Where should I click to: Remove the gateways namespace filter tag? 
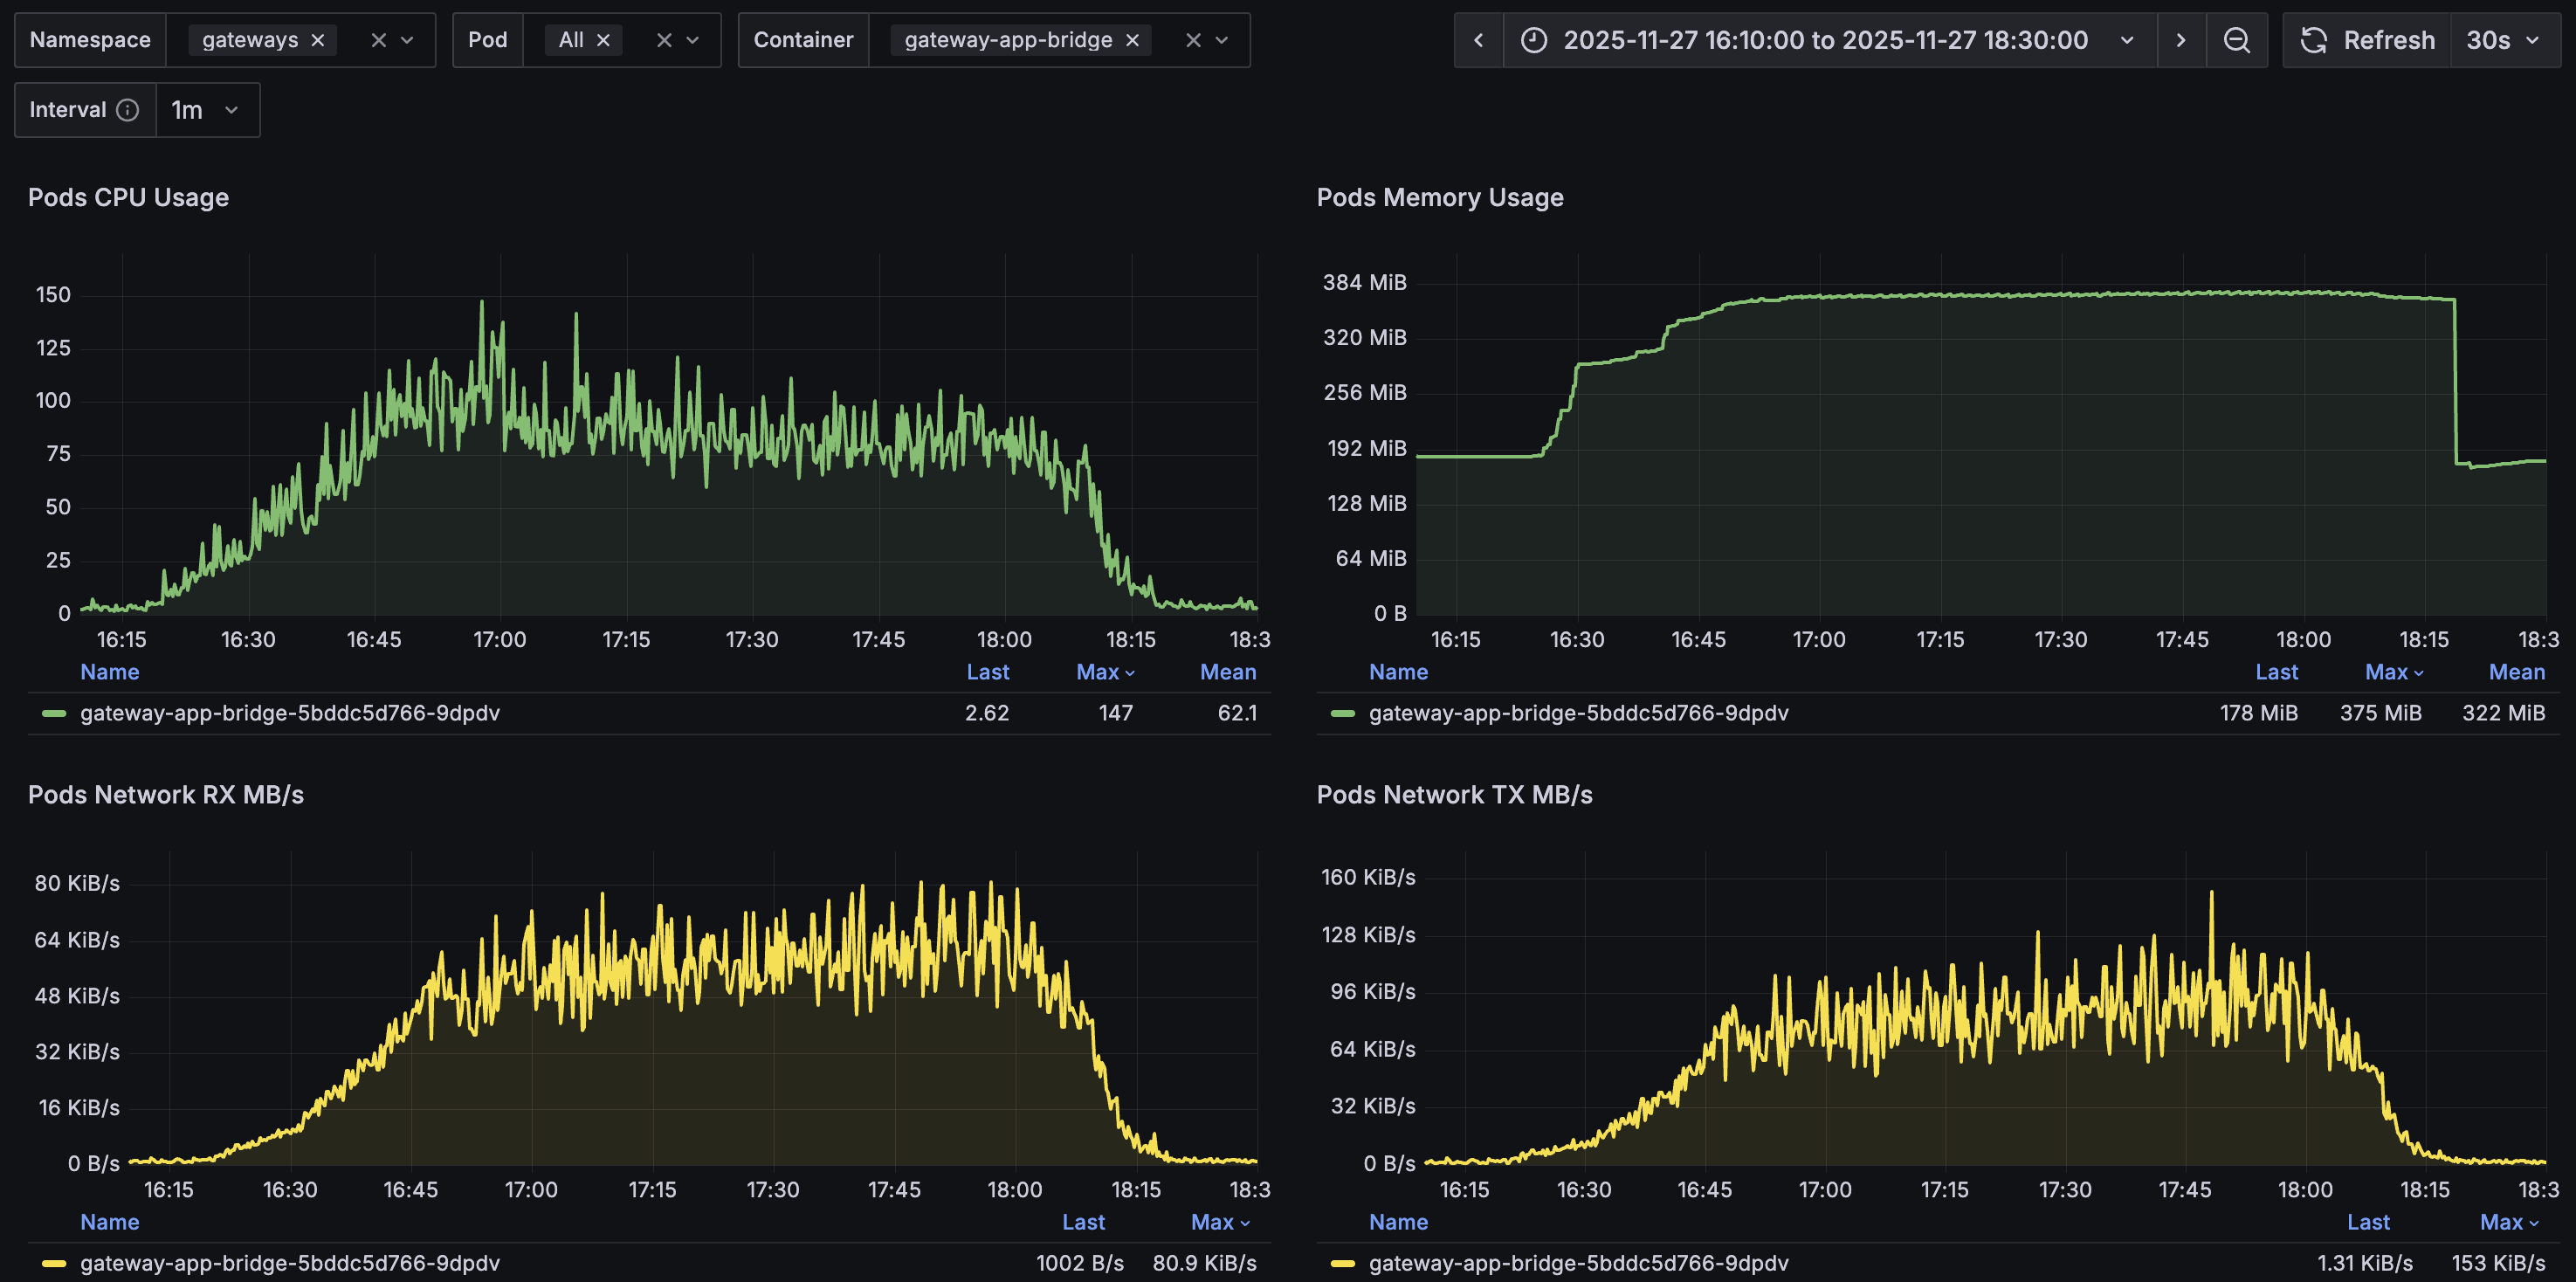[318, 40]
